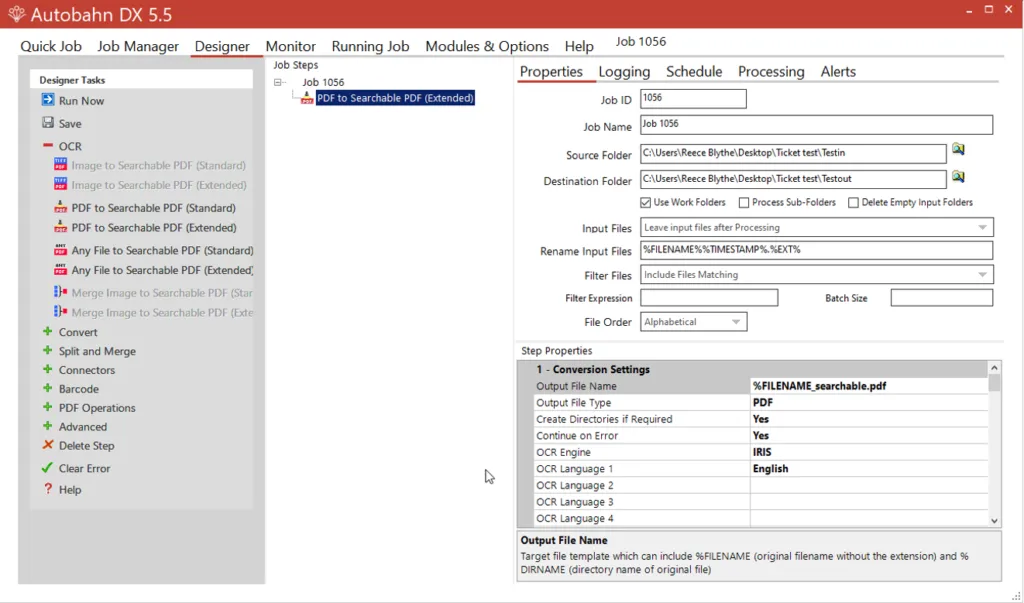Click the Filter Expression input field
Viewport: 1024px width, 603px height.
pos(709,298)
